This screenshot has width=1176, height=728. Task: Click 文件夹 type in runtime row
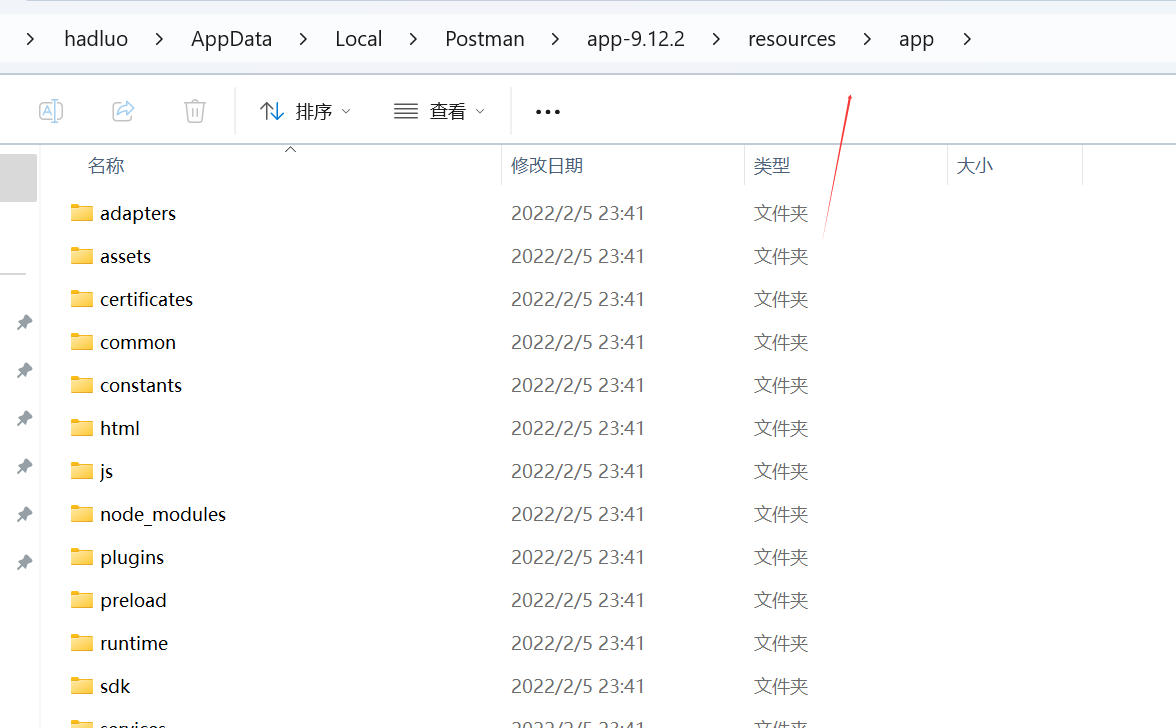[781, 643]
